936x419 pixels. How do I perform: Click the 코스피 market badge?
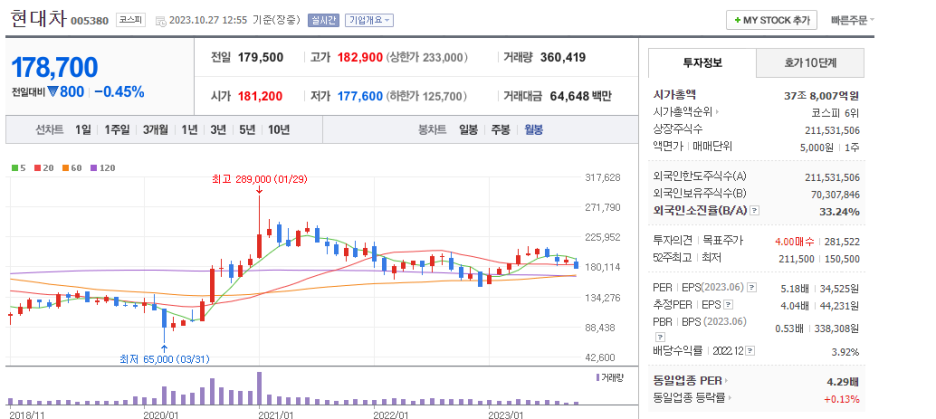pos(130,20)
